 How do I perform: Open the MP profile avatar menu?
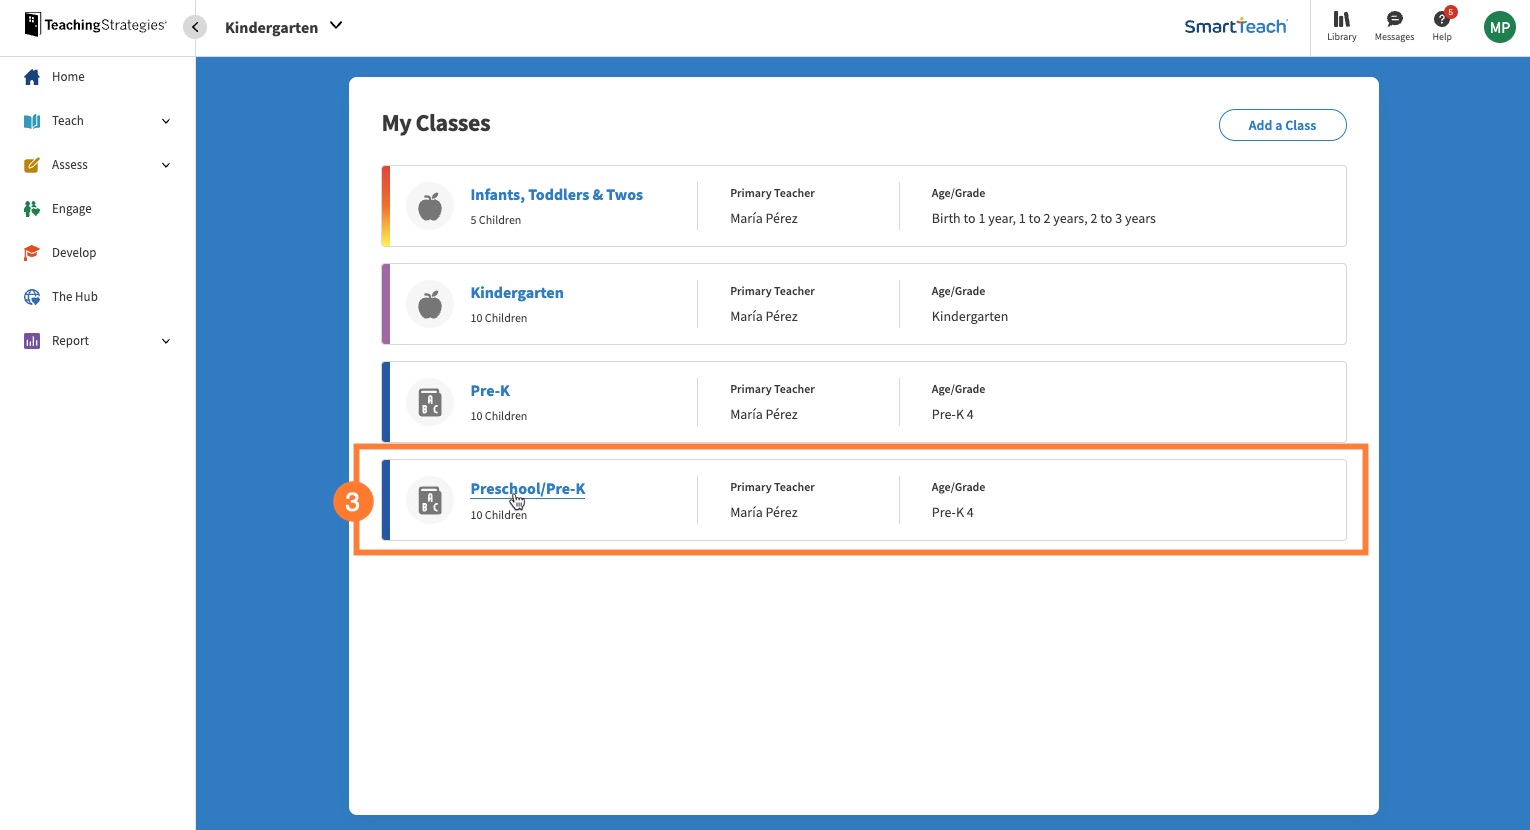(x=1499, y=27)
